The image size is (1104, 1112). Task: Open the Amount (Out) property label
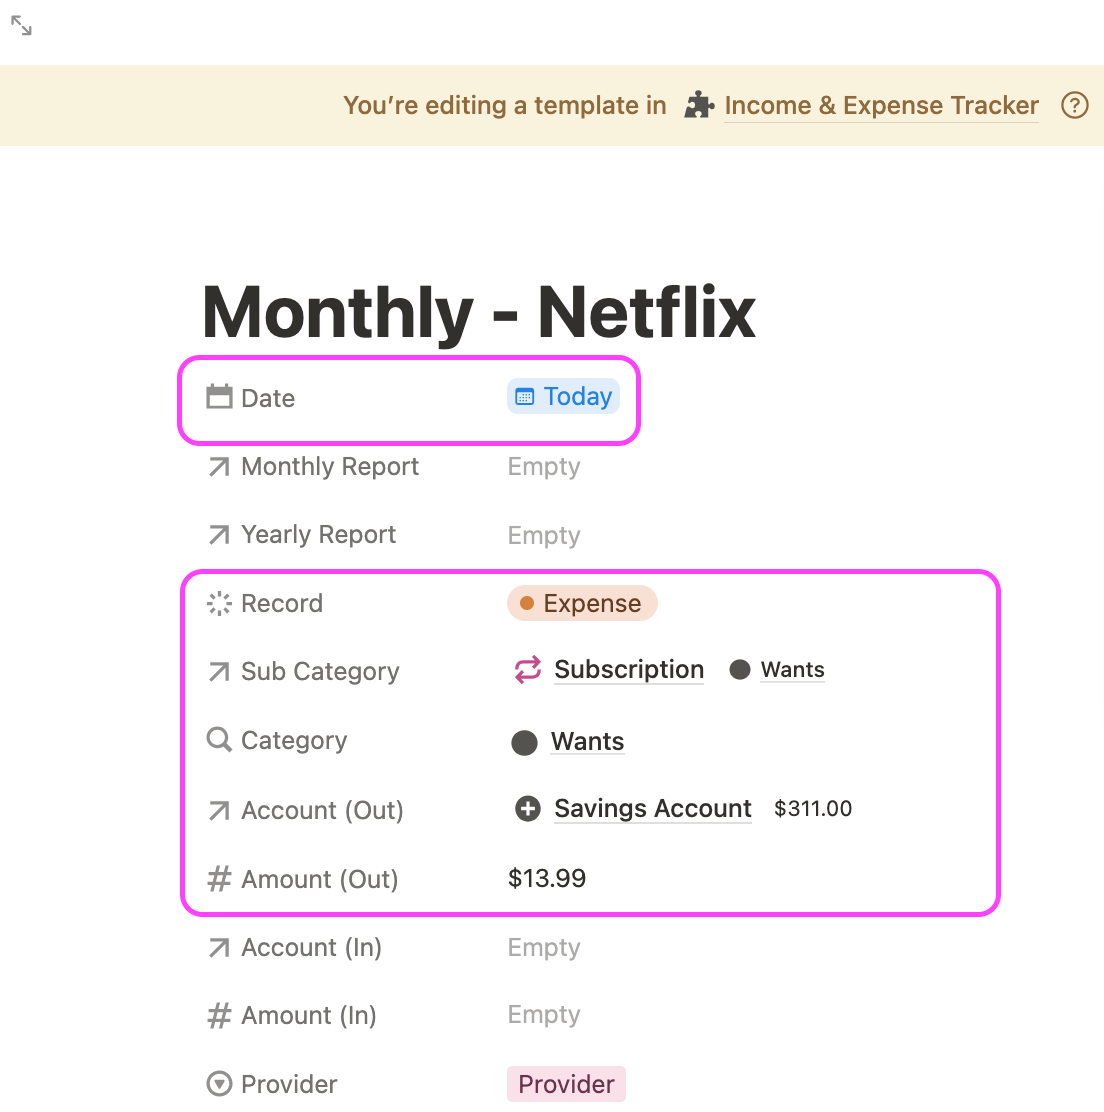pyautogui.click(x=320, y=879)
